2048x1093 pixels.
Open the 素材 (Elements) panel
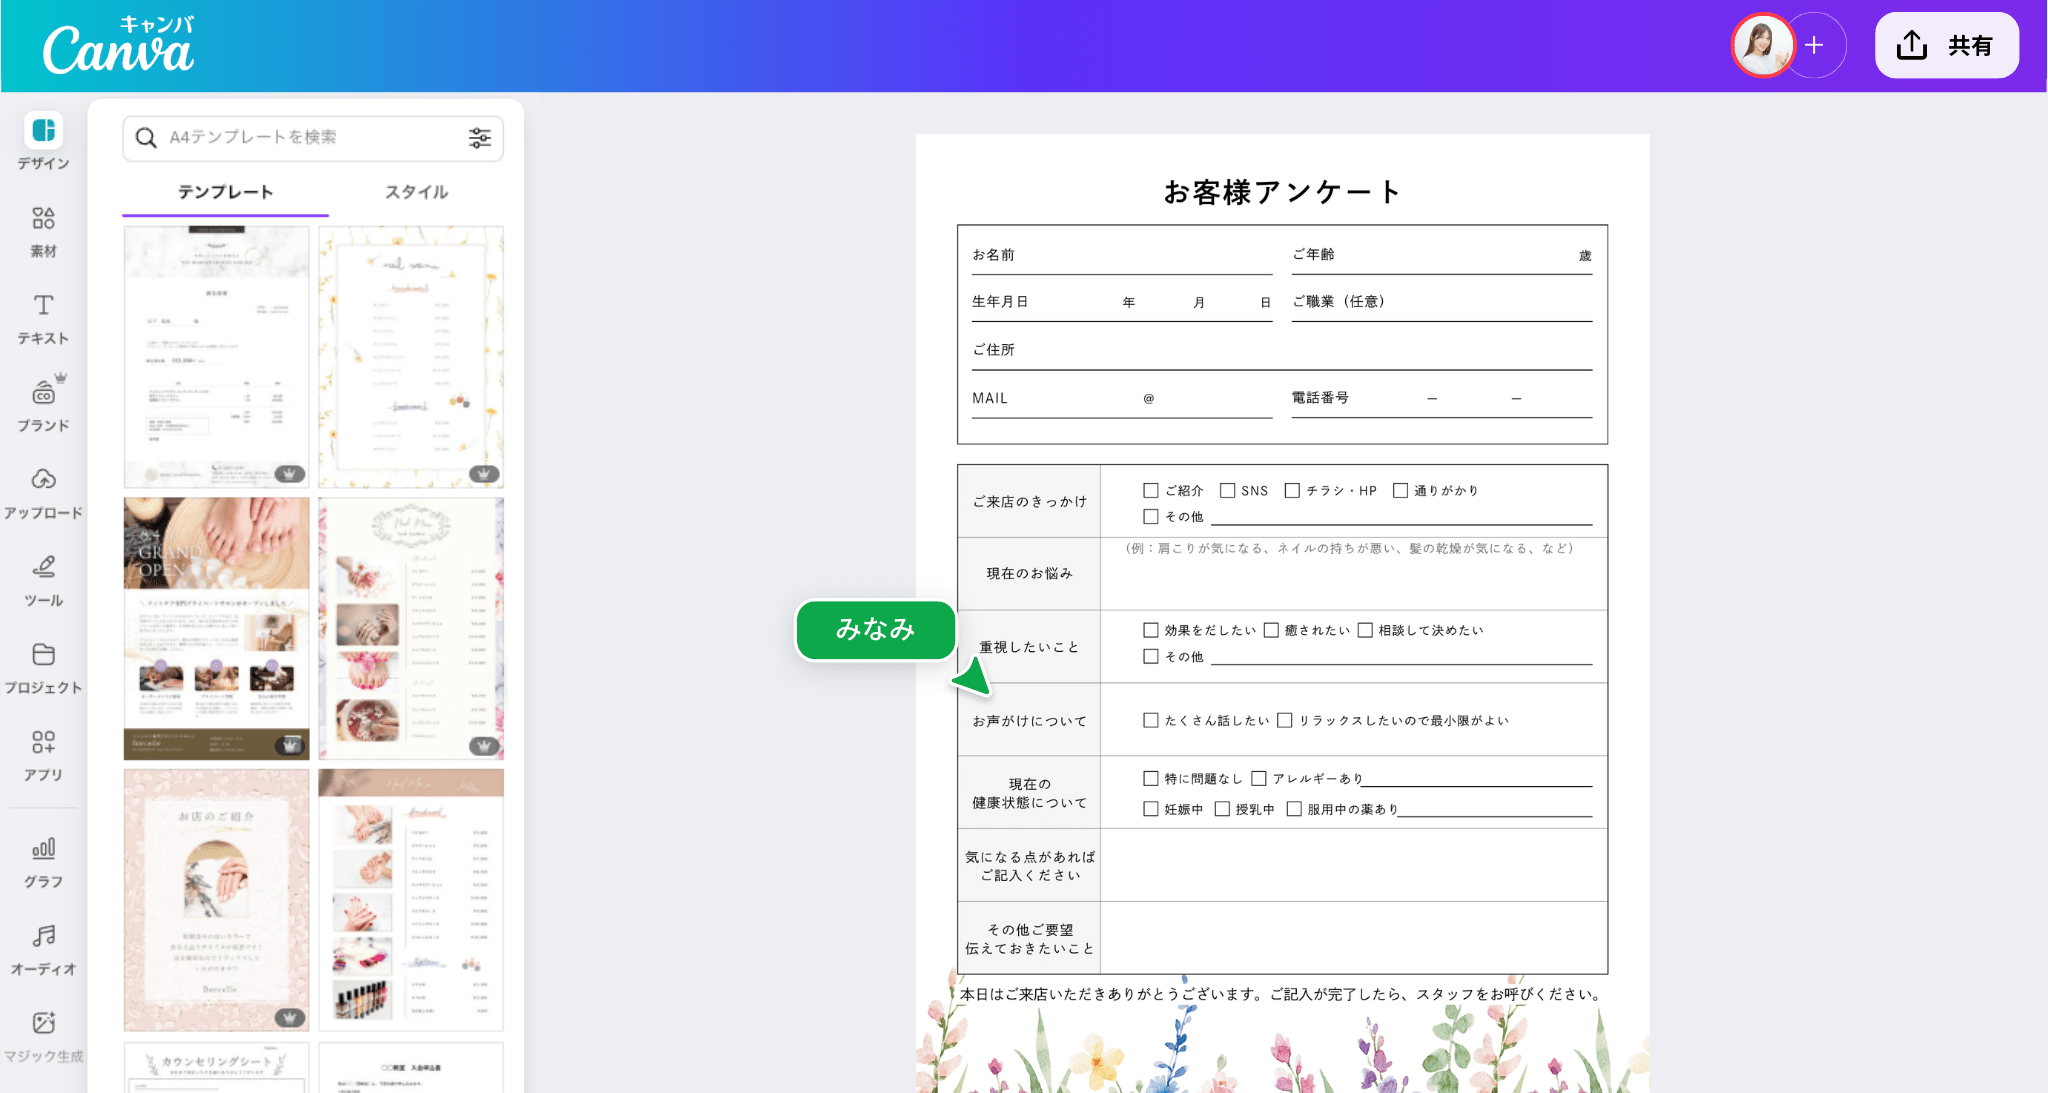coord(42,230)
